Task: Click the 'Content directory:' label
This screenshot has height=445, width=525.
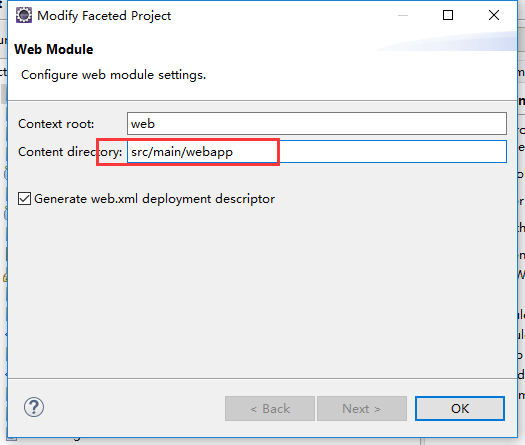Action: point(70,152)
